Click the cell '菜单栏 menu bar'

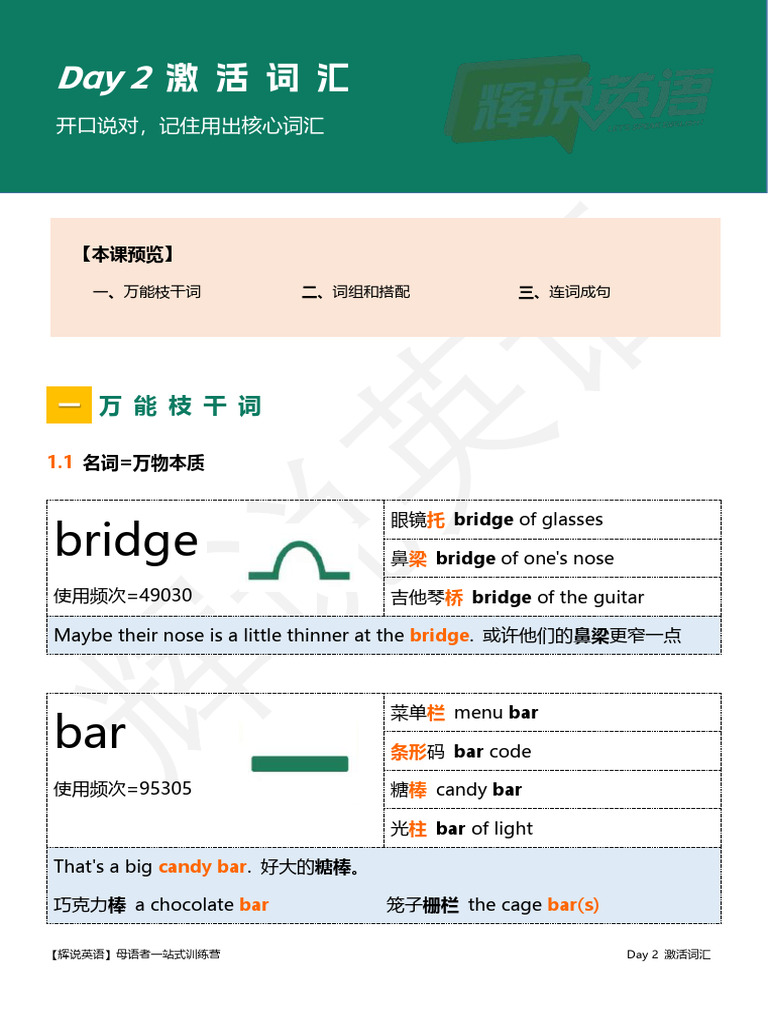(552, 712)
